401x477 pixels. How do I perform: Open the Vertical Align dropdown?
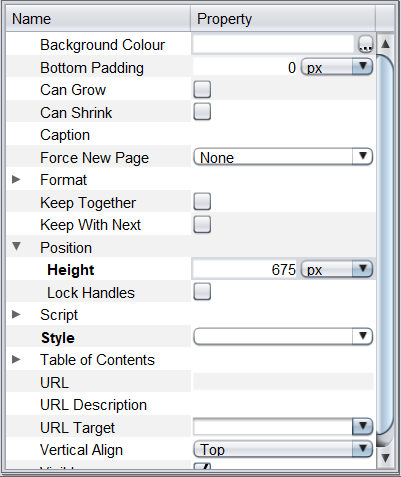point(283,449)
